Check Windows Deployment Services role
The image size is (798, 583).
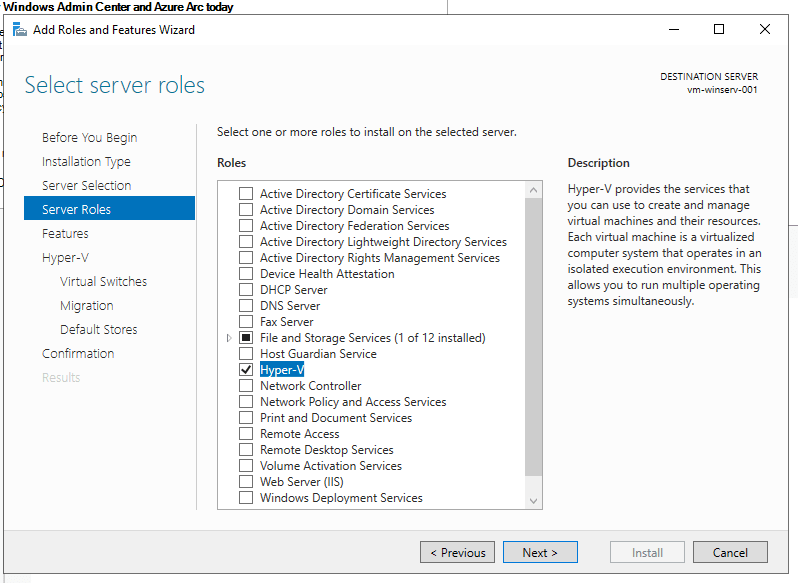click(246, 498)
